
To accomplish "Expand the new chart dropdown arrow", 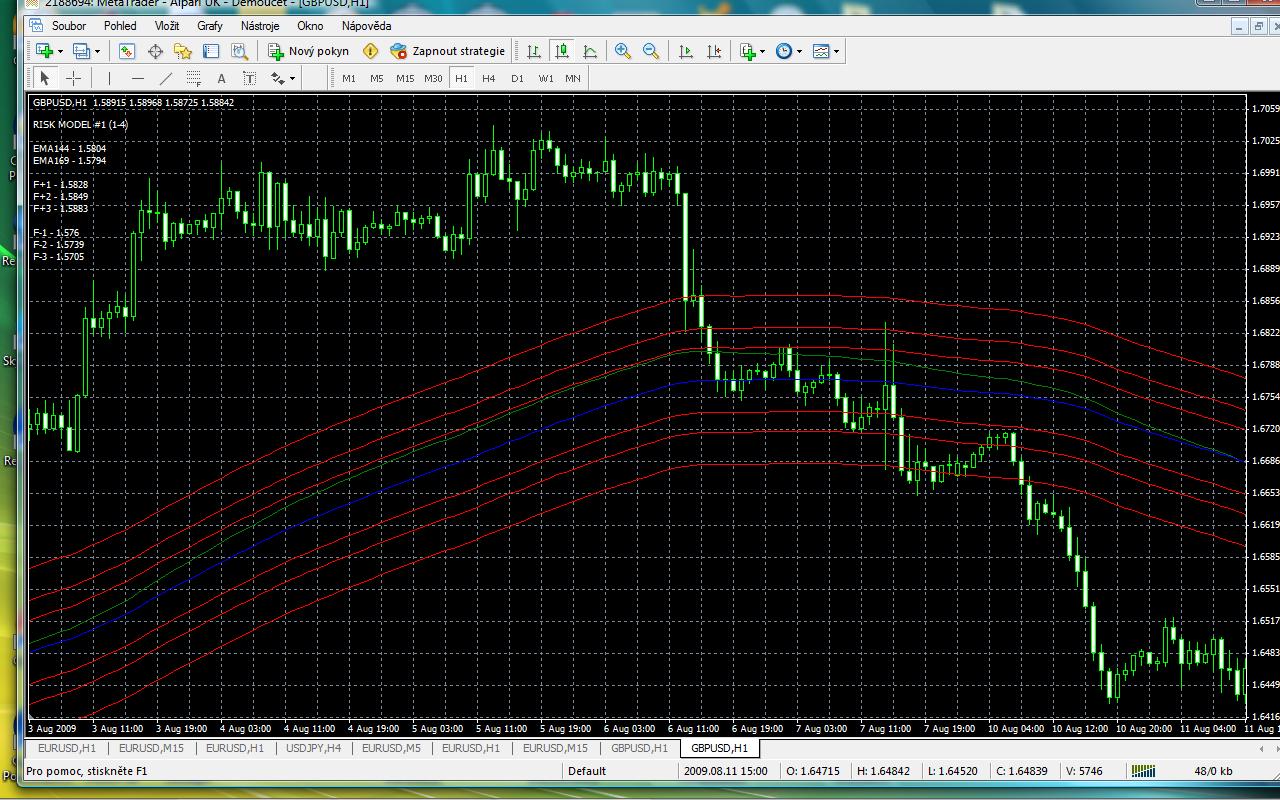I will (60, 51).
